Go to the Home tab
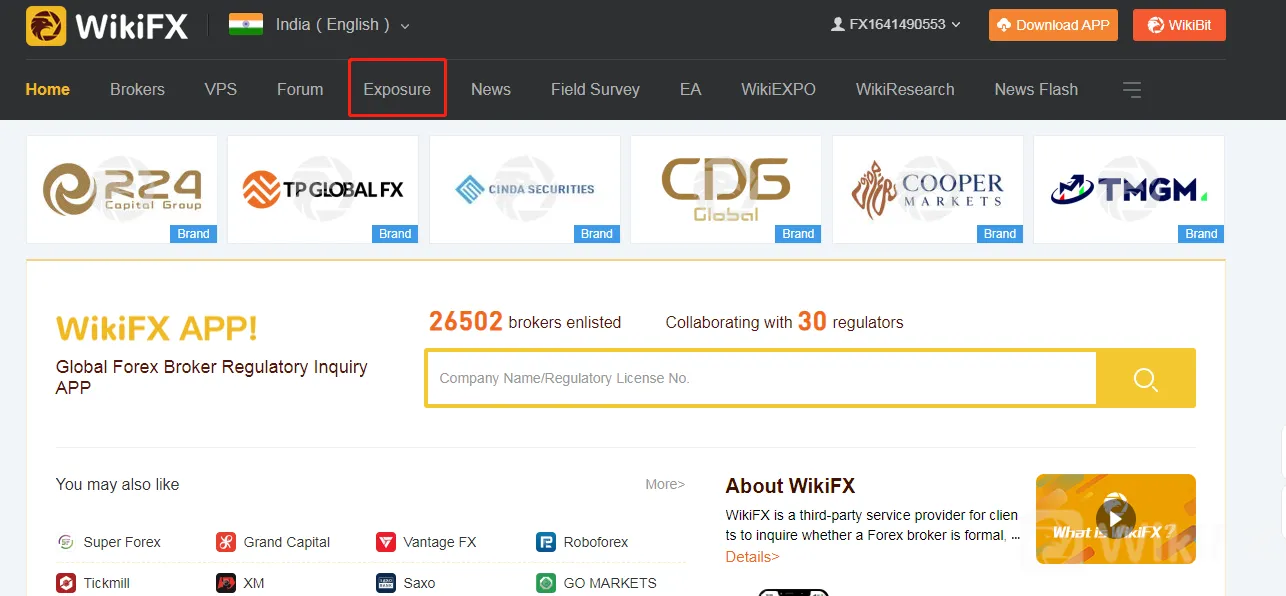This screenshot has height=596, width=1286. tap(48, 89)
